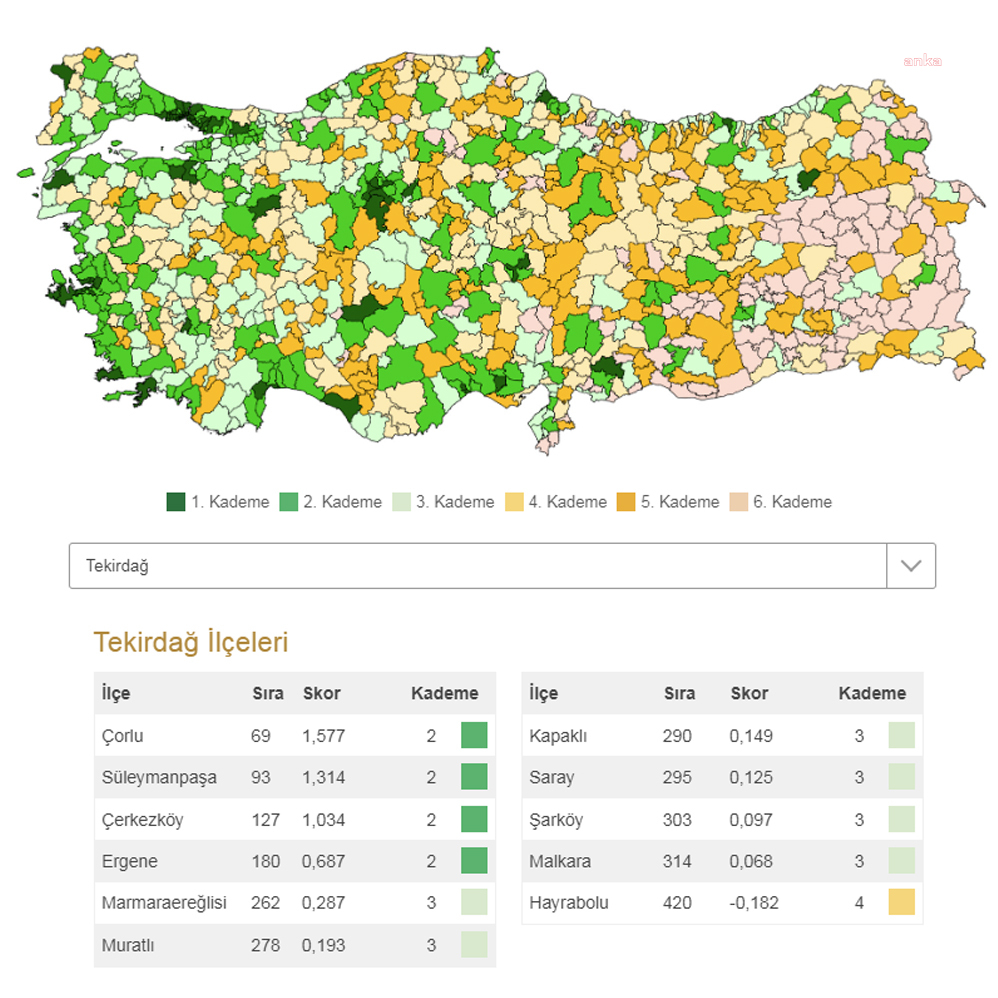This screenshot has height=998, width=998.
Task: Click the Kademe header in right table
Action: coord(872,693)
